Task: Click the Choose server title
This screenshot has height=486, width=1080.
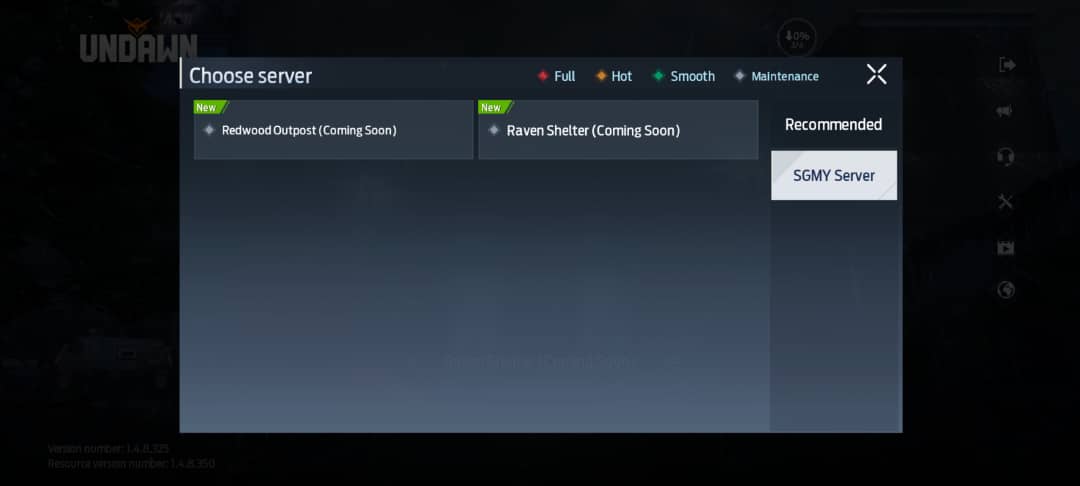Action: point(250,76)
